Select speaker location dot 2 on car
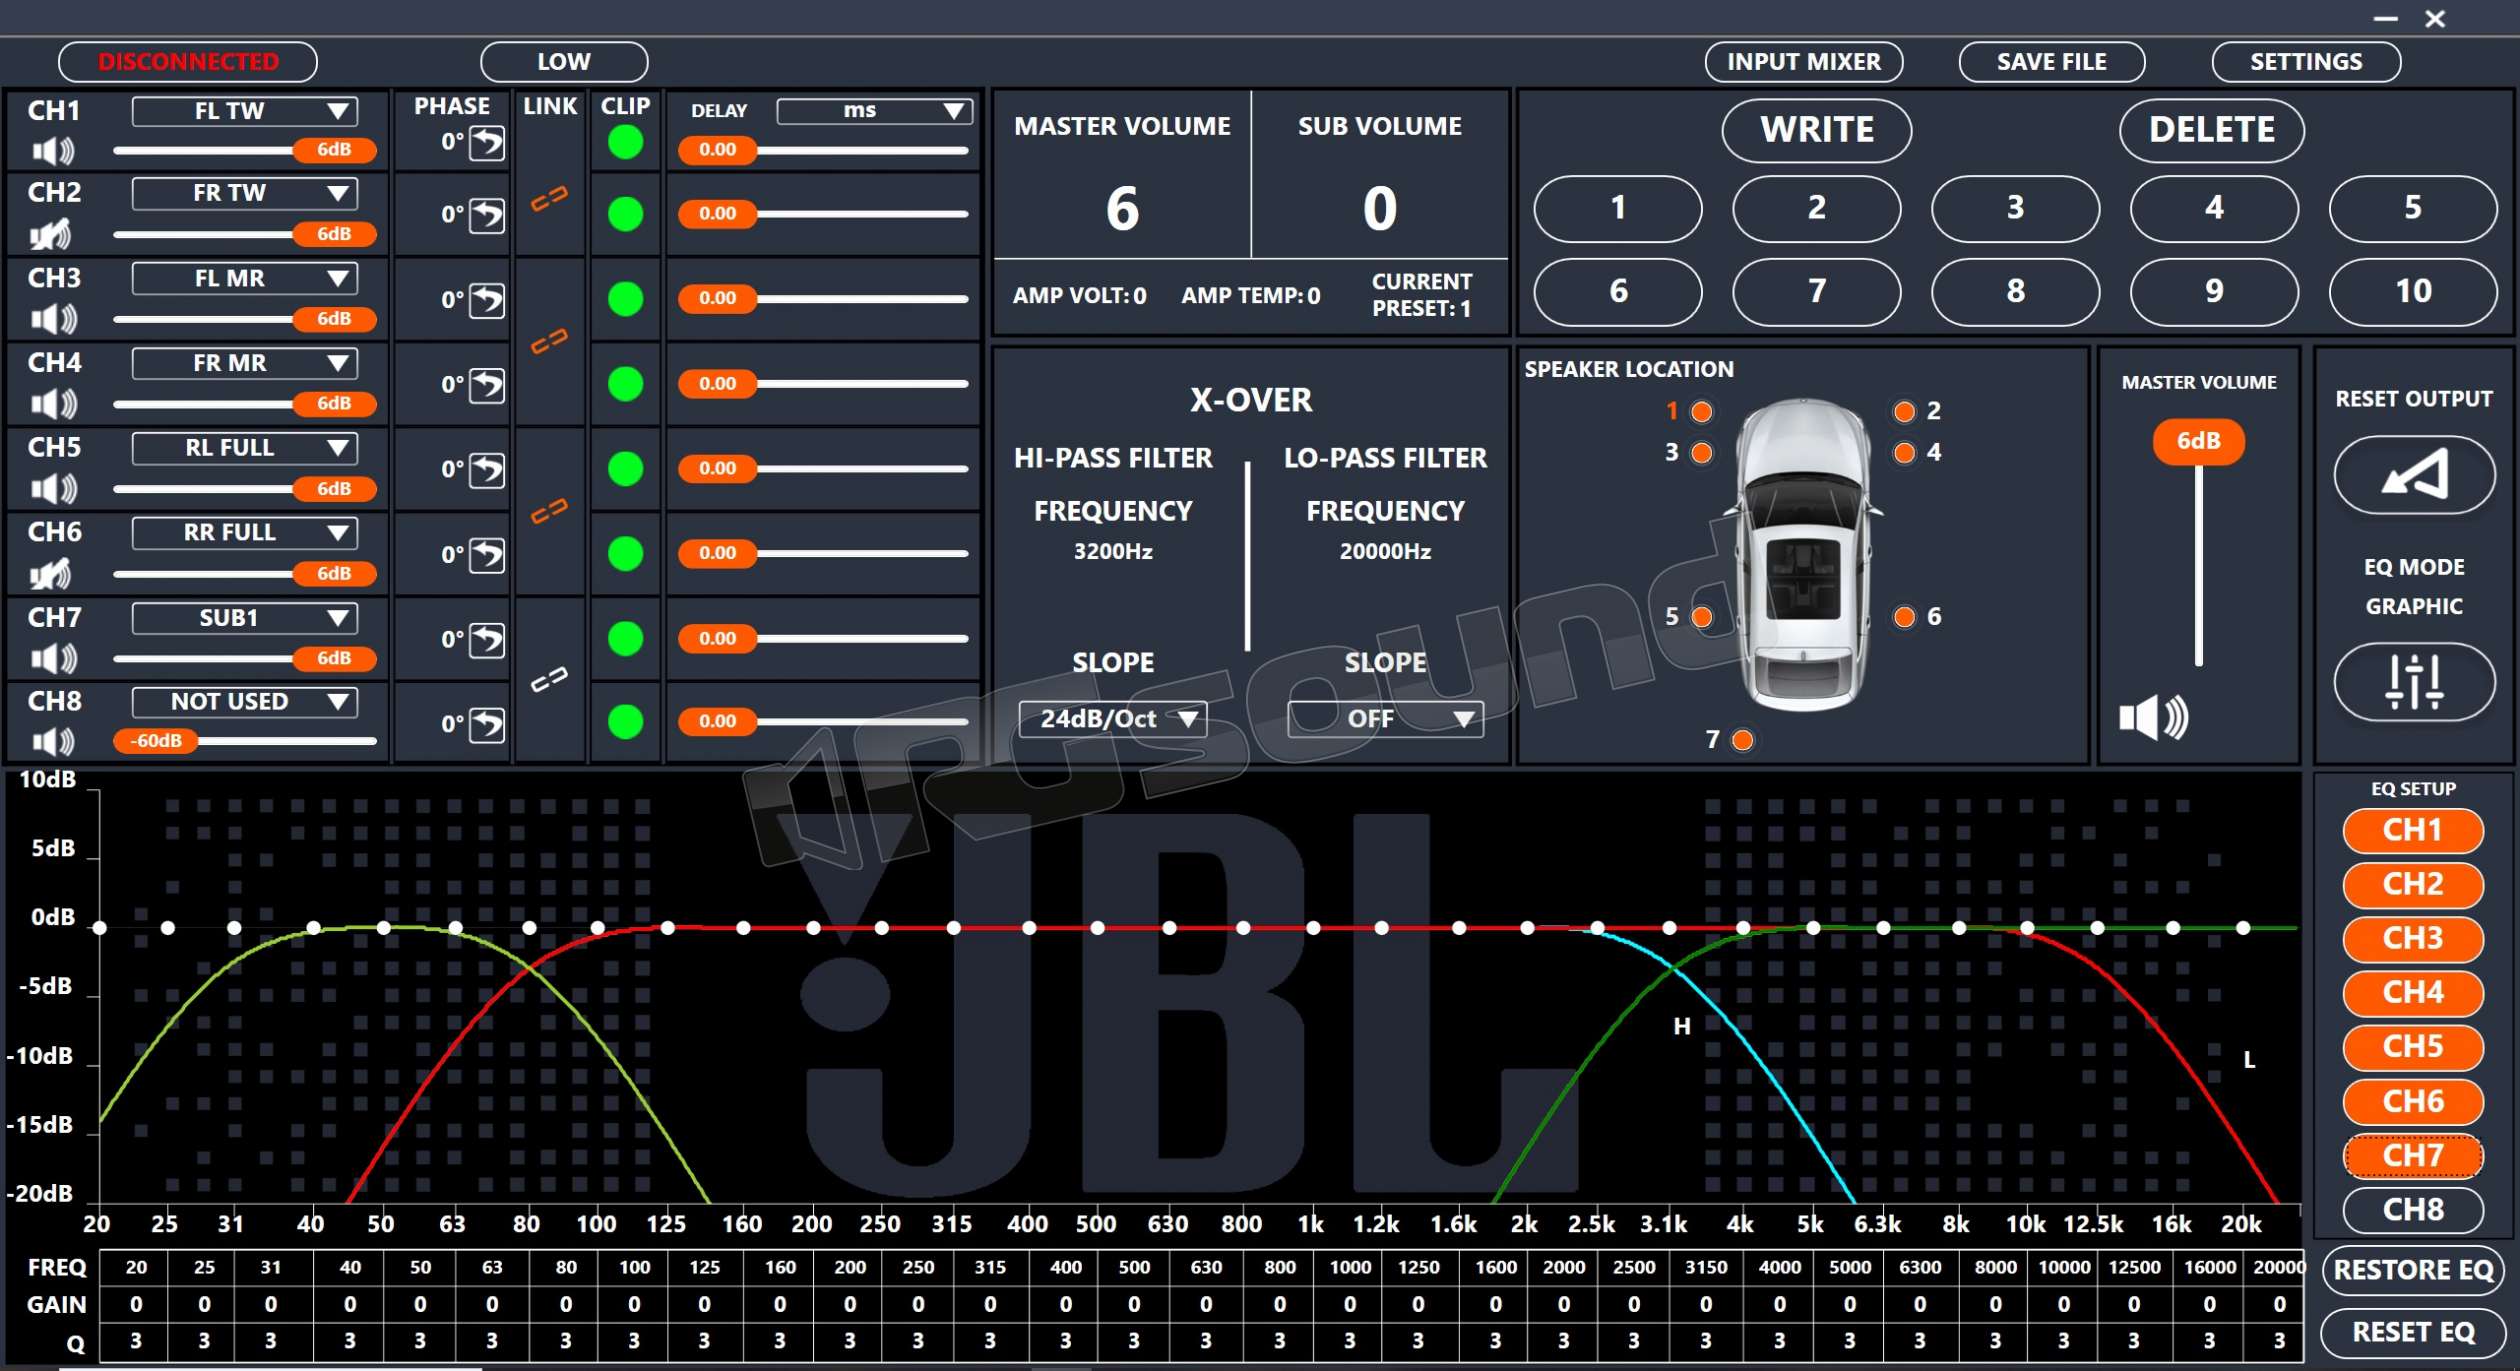The width and height of the screenshot is (2520, 1371). coord(1904,411)
